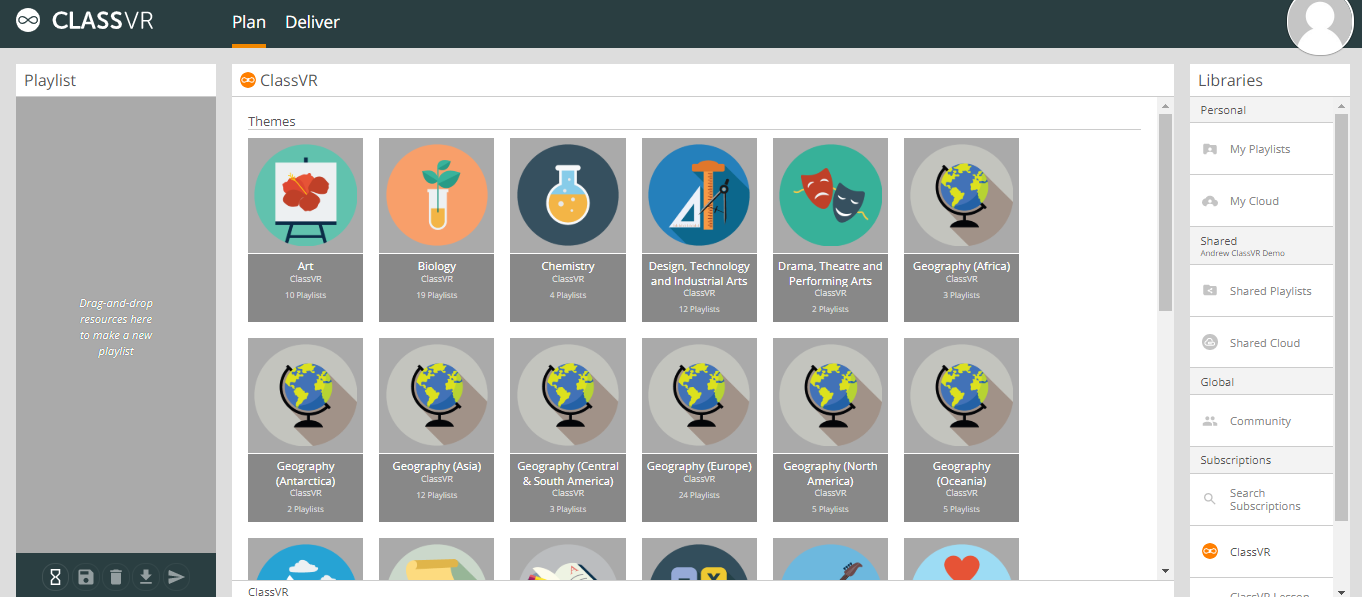1362x597 pixels.
Task: Open Geography (Africa) globe image
Action: pos(961,195)
